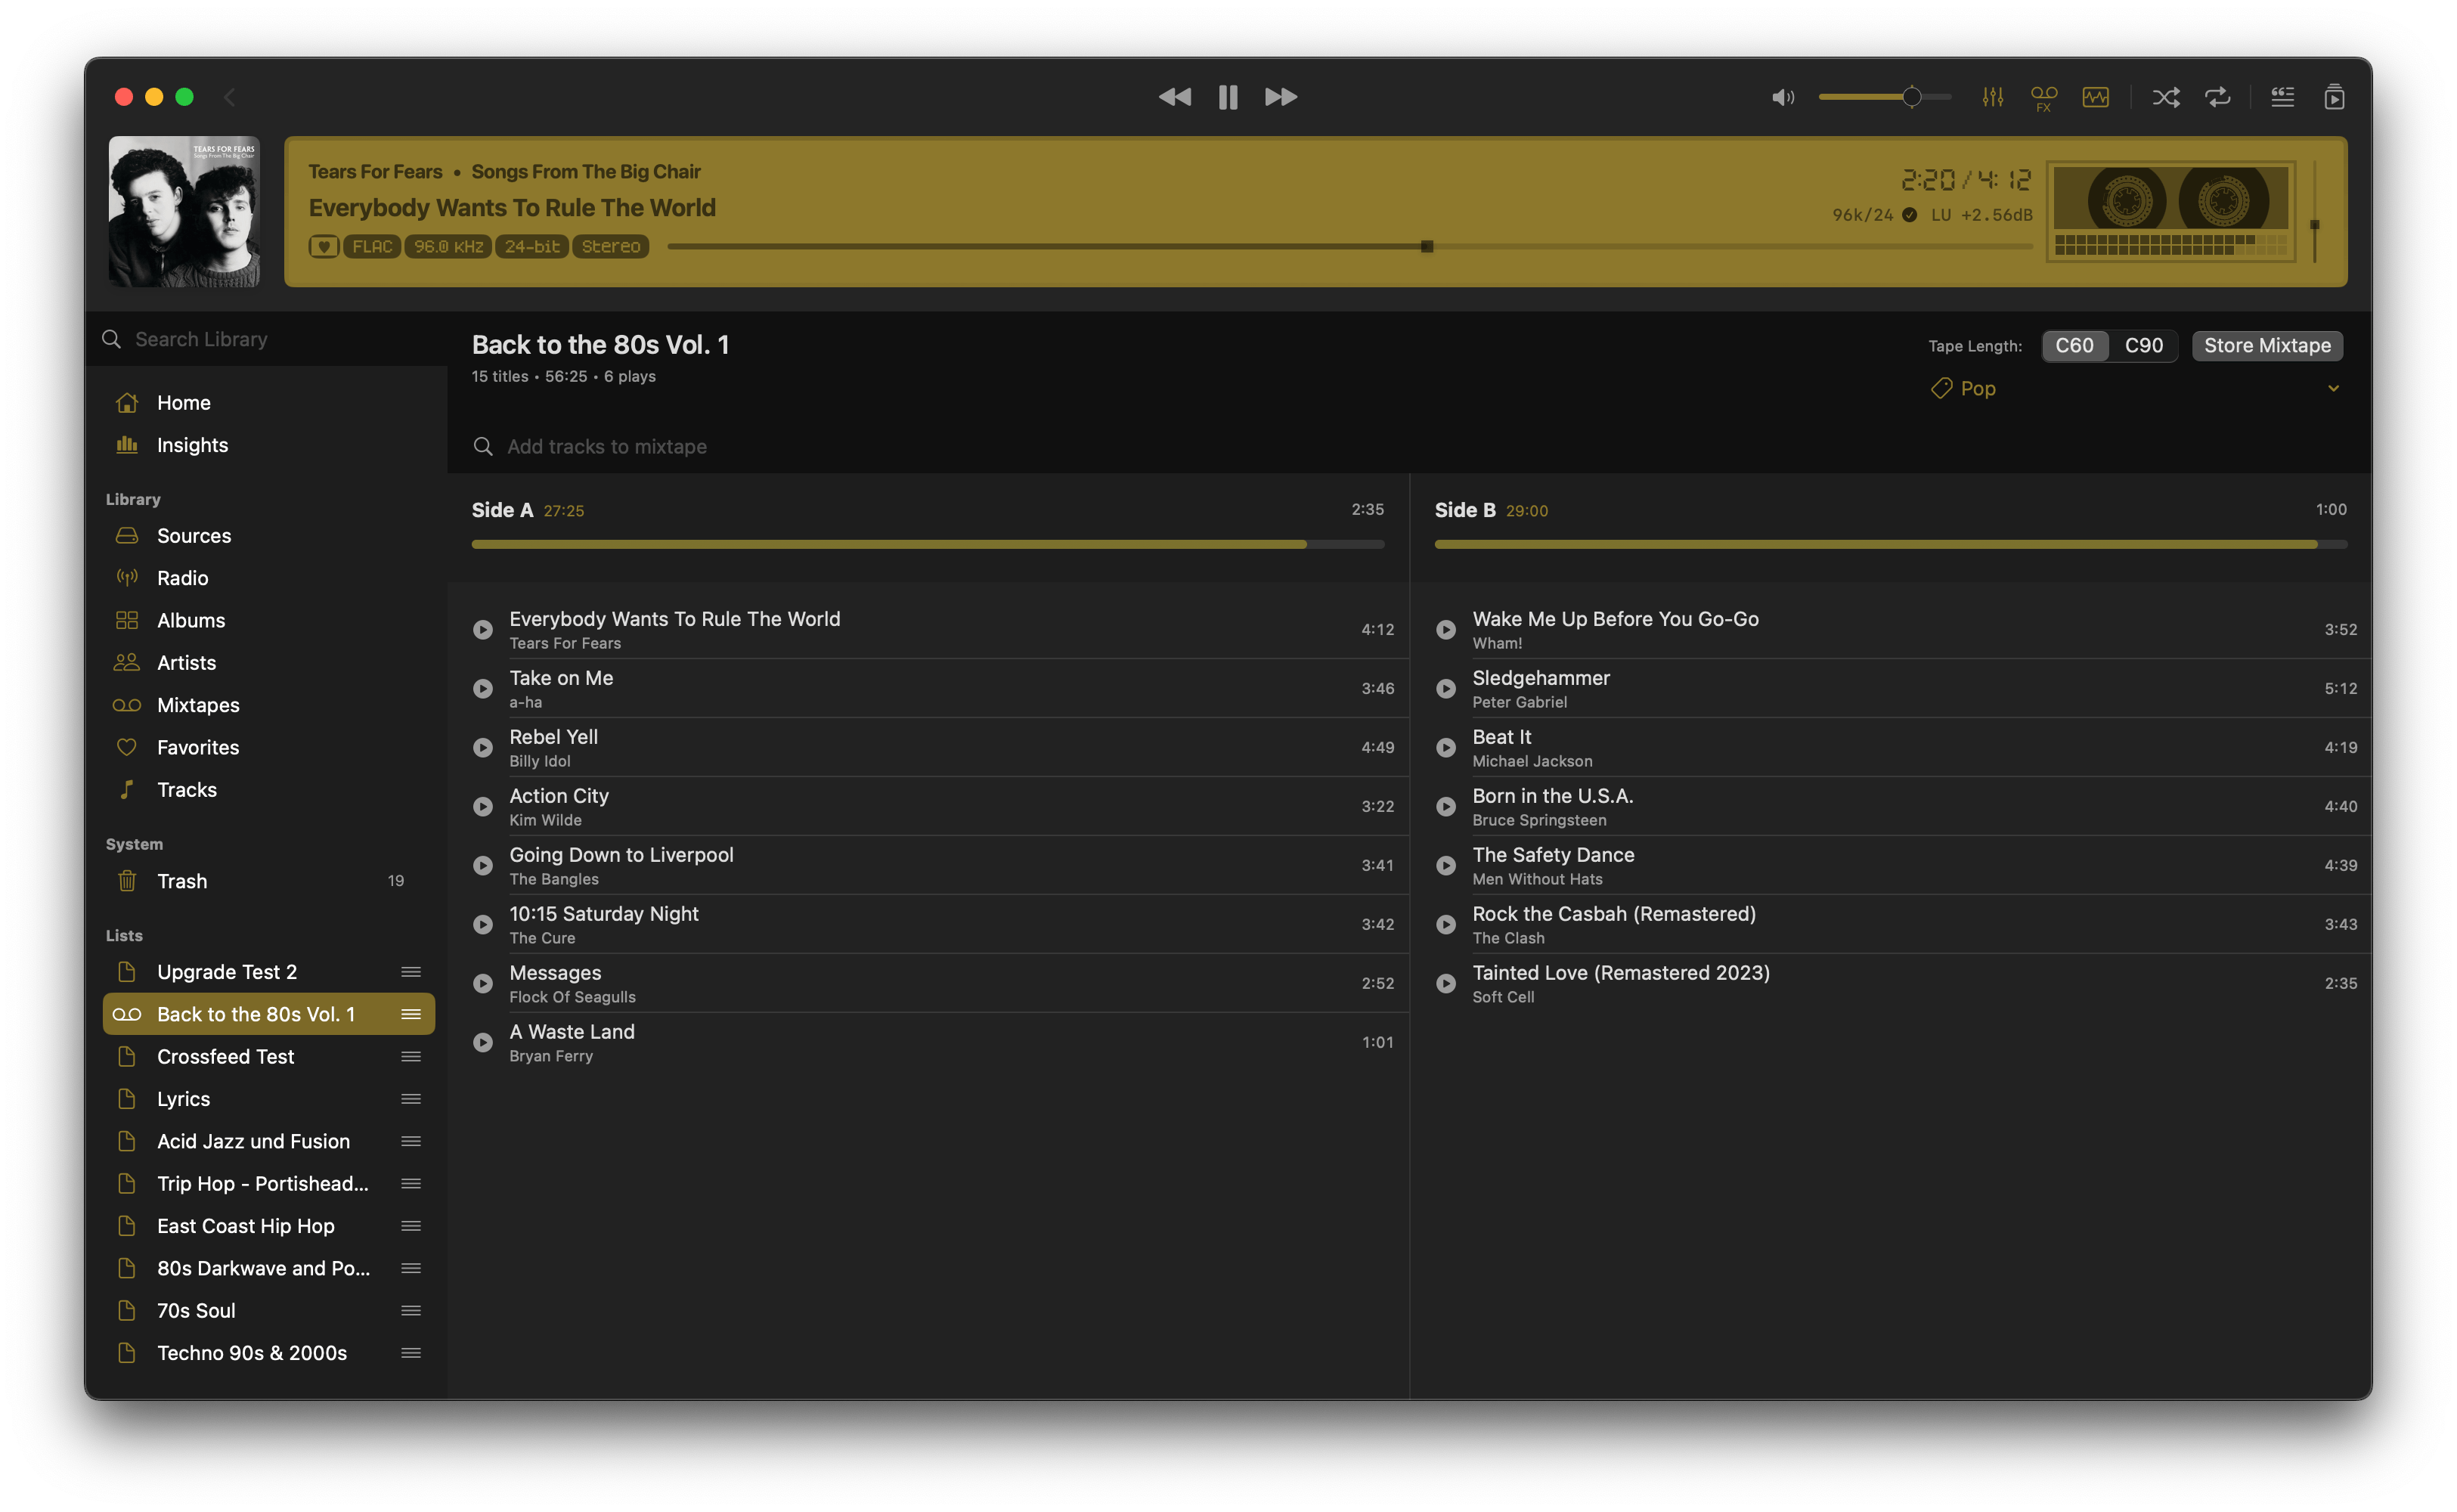
Task: Go to Insights in the sidebar
Action: (192, 445)
